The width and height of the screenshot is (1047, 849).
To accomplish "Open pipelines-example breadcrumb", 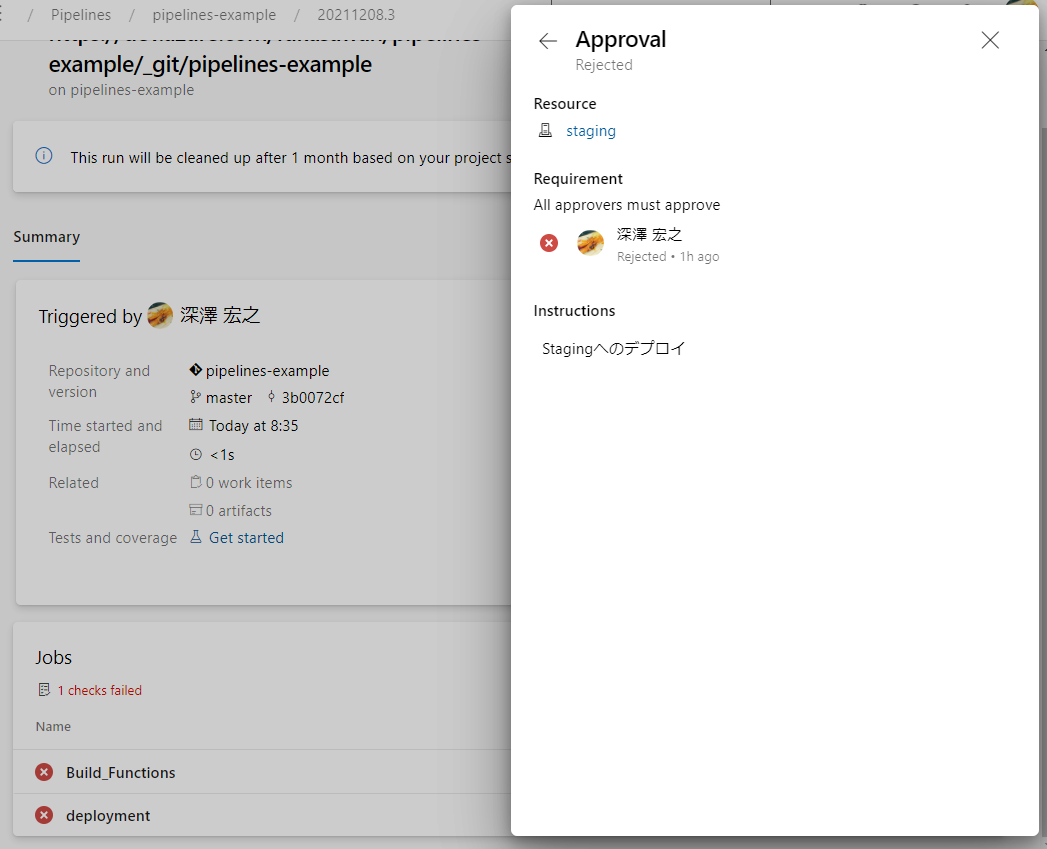I will (214, 15).
